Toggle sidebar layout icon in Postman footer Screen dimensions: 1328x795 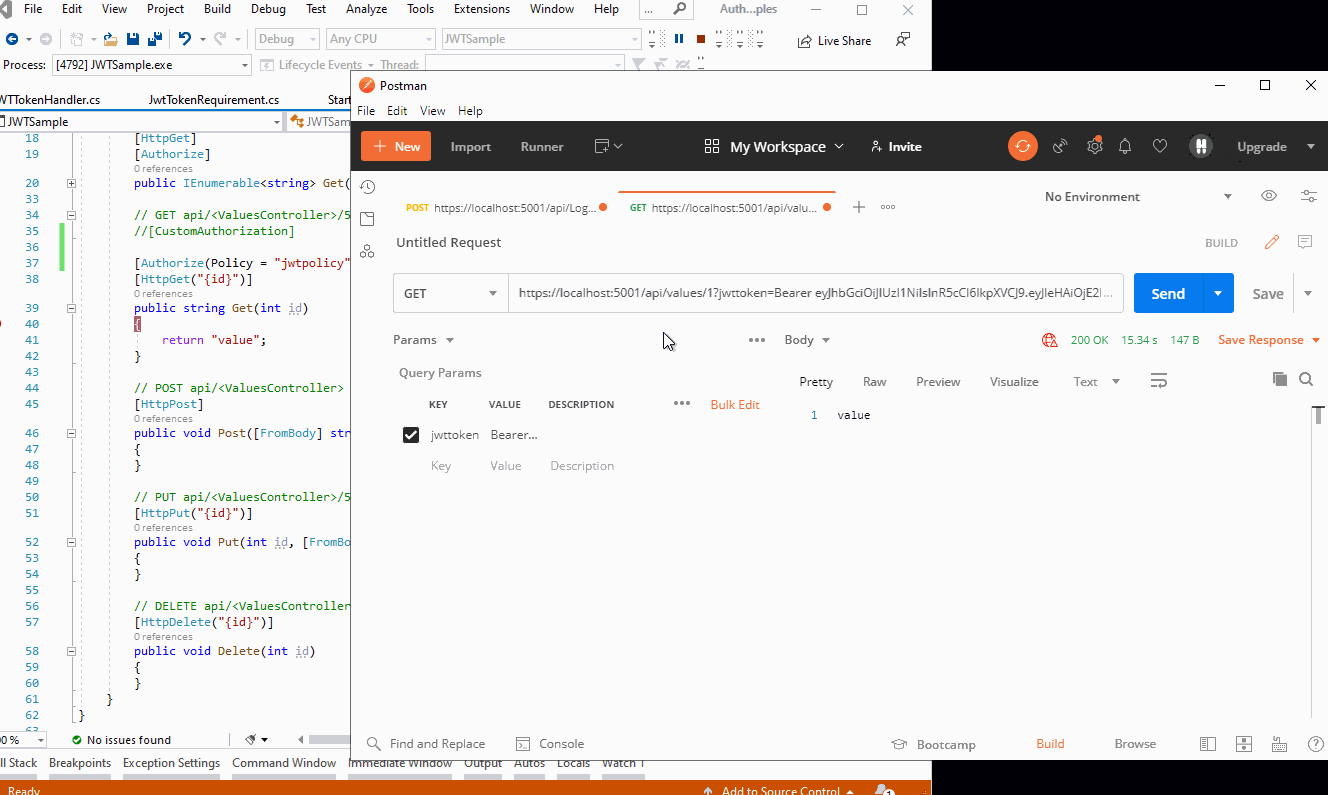click(1208, 744)
